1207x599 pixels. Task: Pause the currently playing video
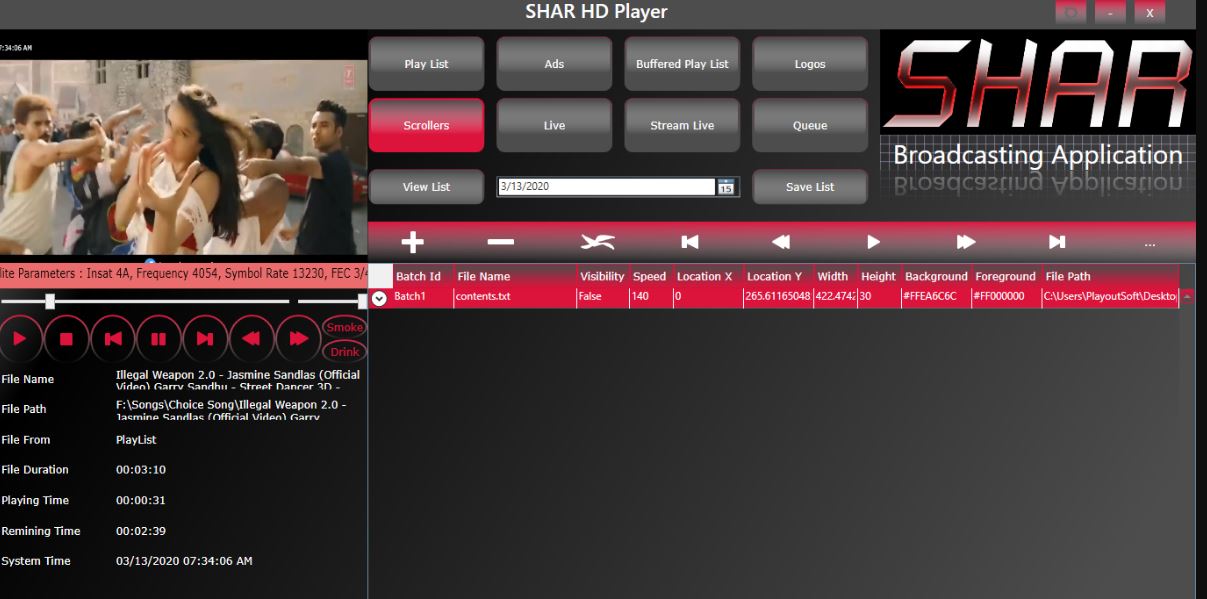pos(158,339)
